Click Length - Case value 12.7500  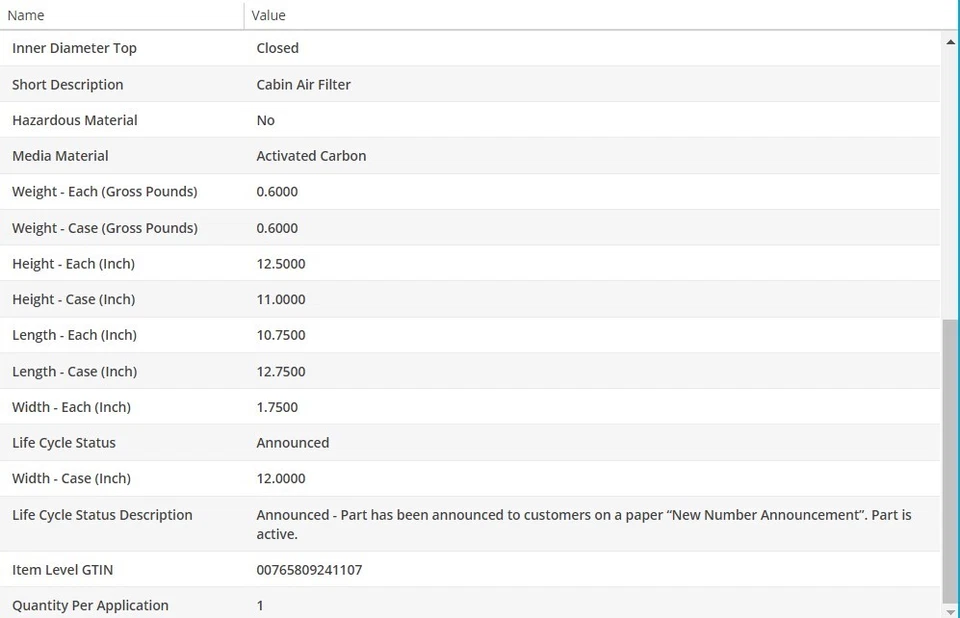pyautogui.click(x=281, y=372)
